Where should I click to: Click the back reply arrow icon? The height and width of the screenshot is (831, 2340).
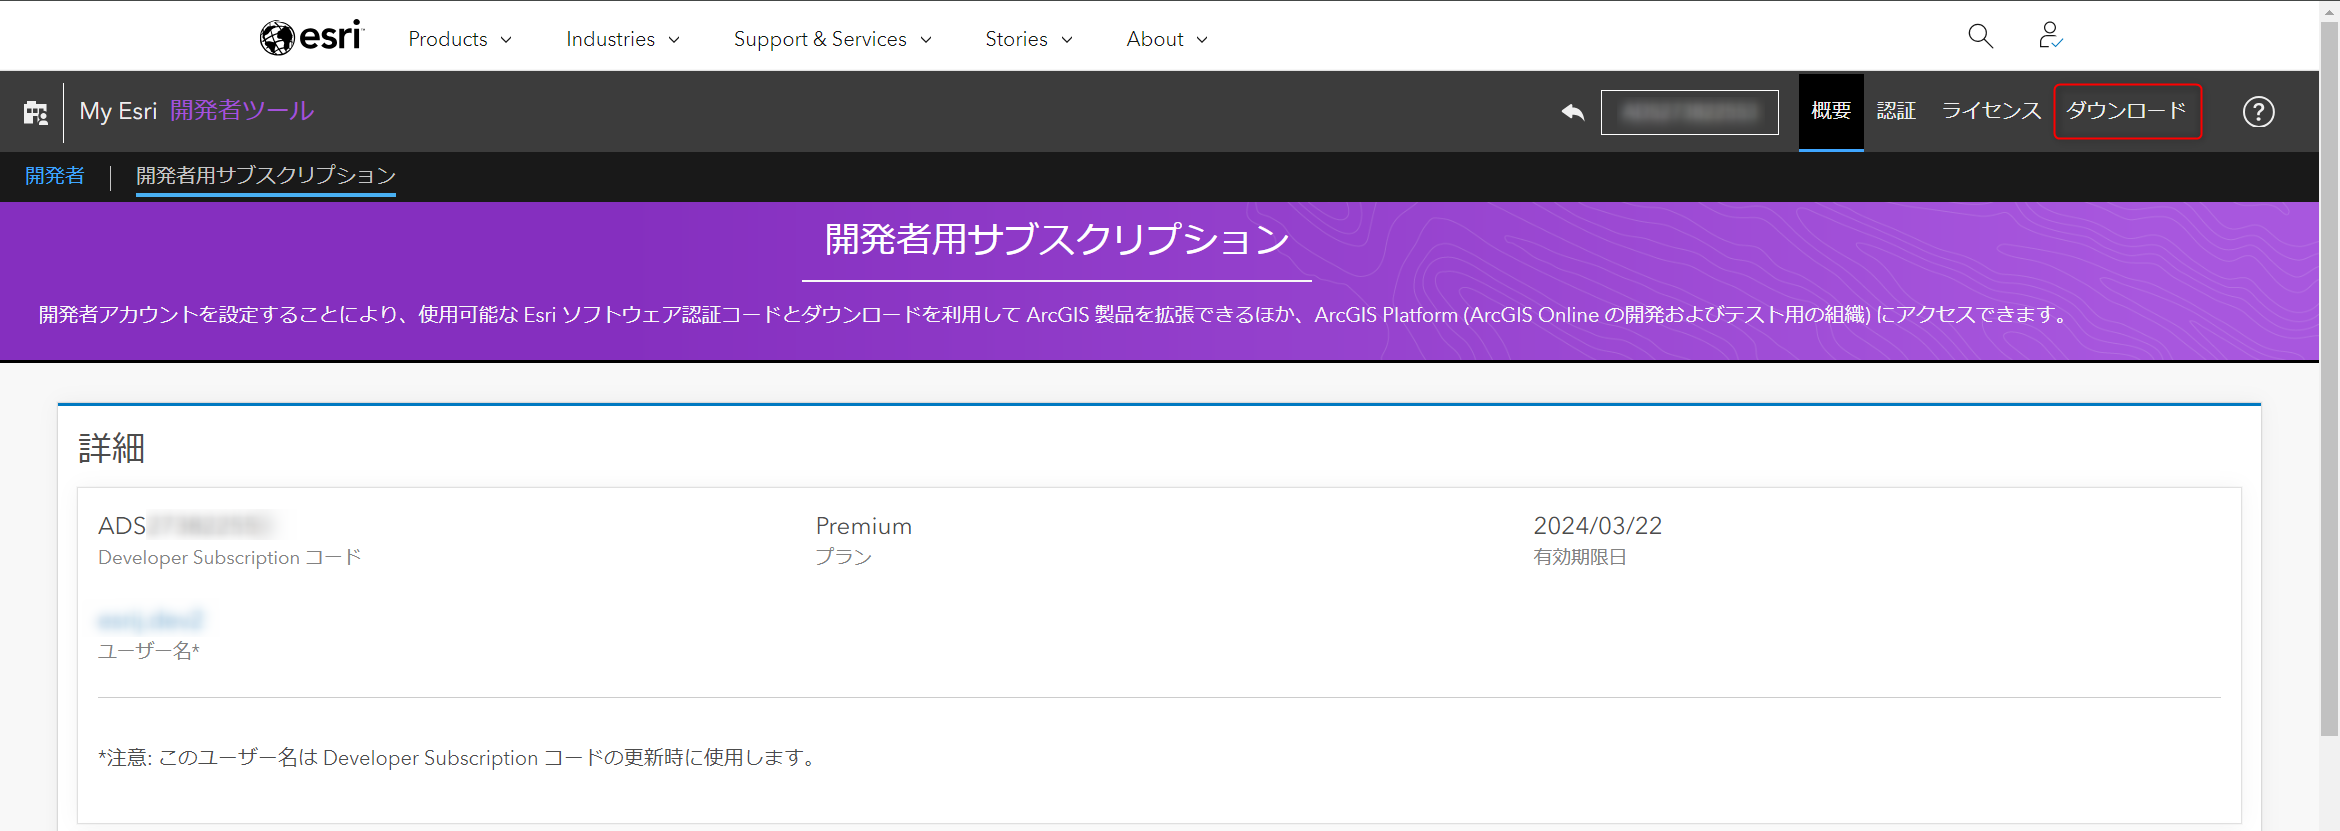pyautogui.click(x=1573, y=112)
